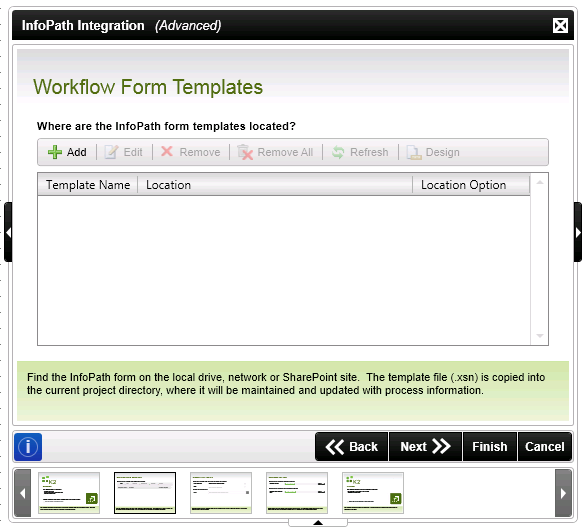Click the Location column header
The height and width of the screenshot is (529, 587).
275,185
